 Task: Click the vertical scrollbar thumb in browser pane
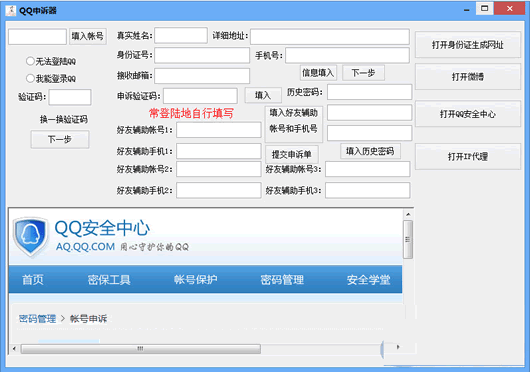pos(408,239)
